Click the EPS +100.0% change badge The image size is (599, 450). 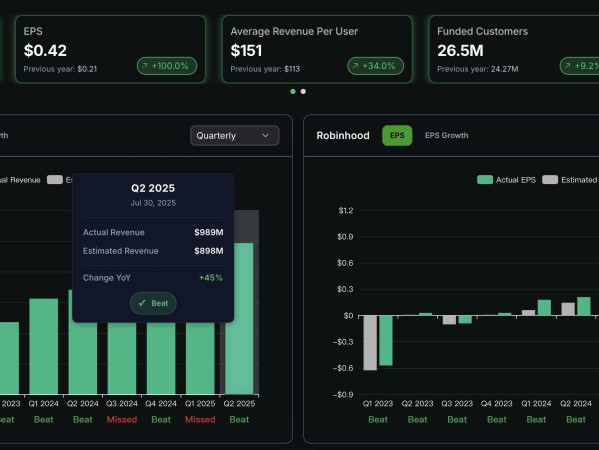pos(167,66)
